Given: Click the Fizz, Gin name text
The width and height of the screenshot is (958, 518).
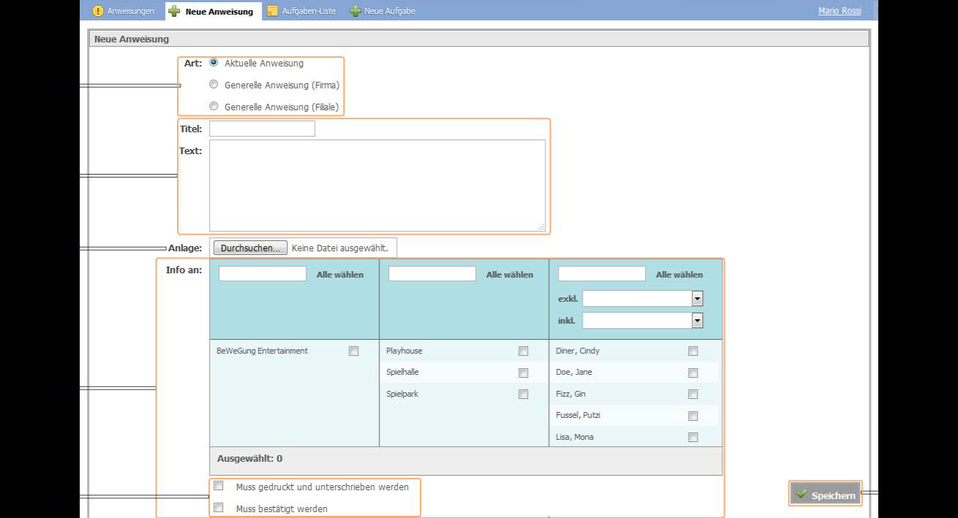Looking at the screenshot, I should click(571, 394).
